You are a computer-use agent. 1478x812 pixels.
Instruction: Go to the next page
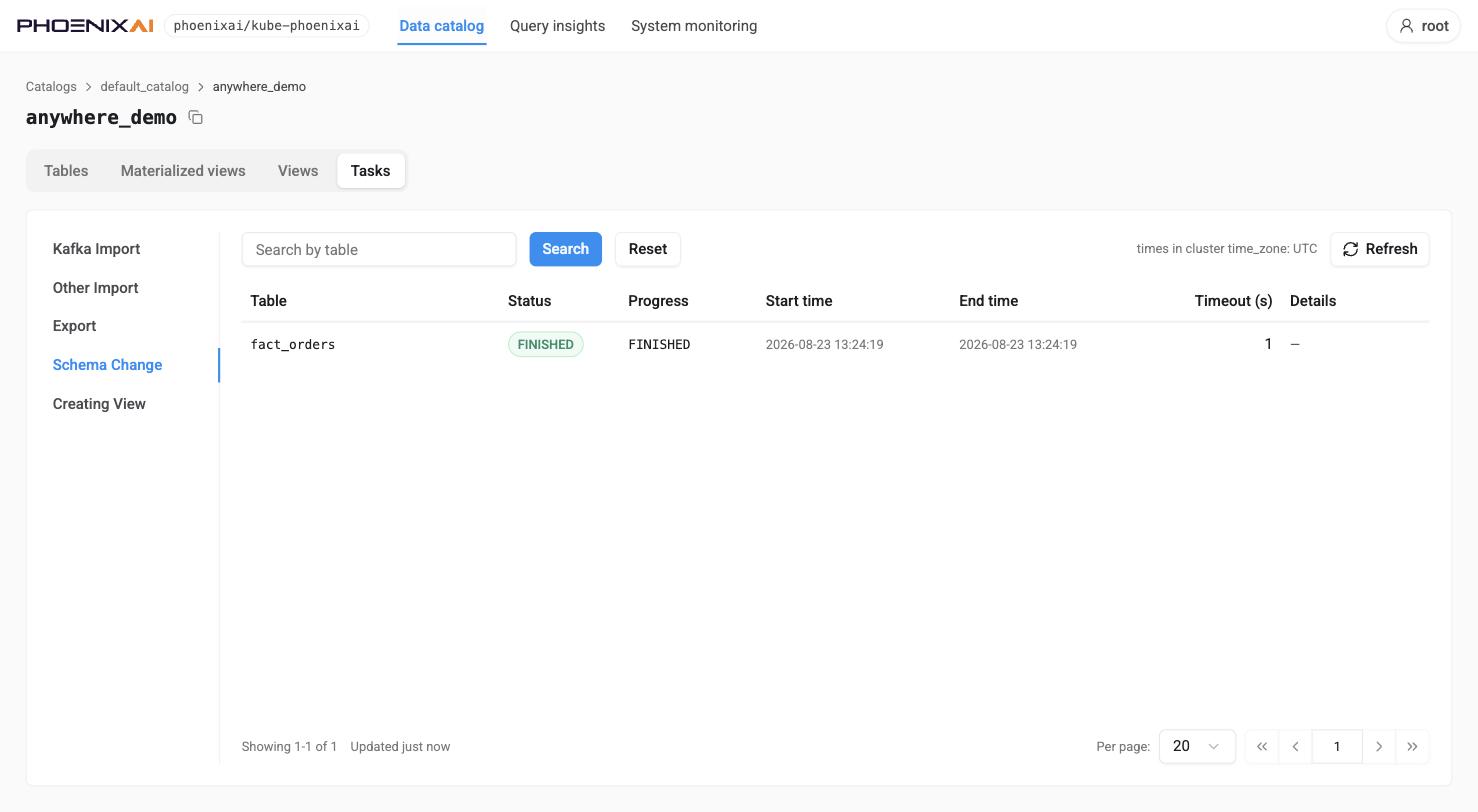(x=1379, y=746)
